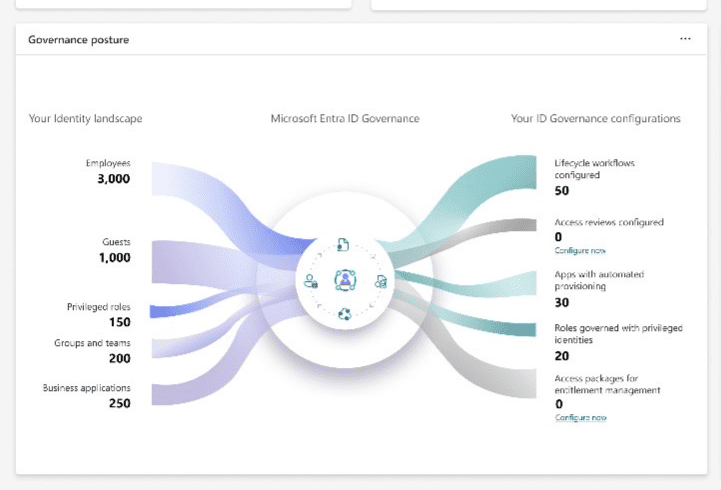Click Access reviews configured label

(x=609, y=222)
